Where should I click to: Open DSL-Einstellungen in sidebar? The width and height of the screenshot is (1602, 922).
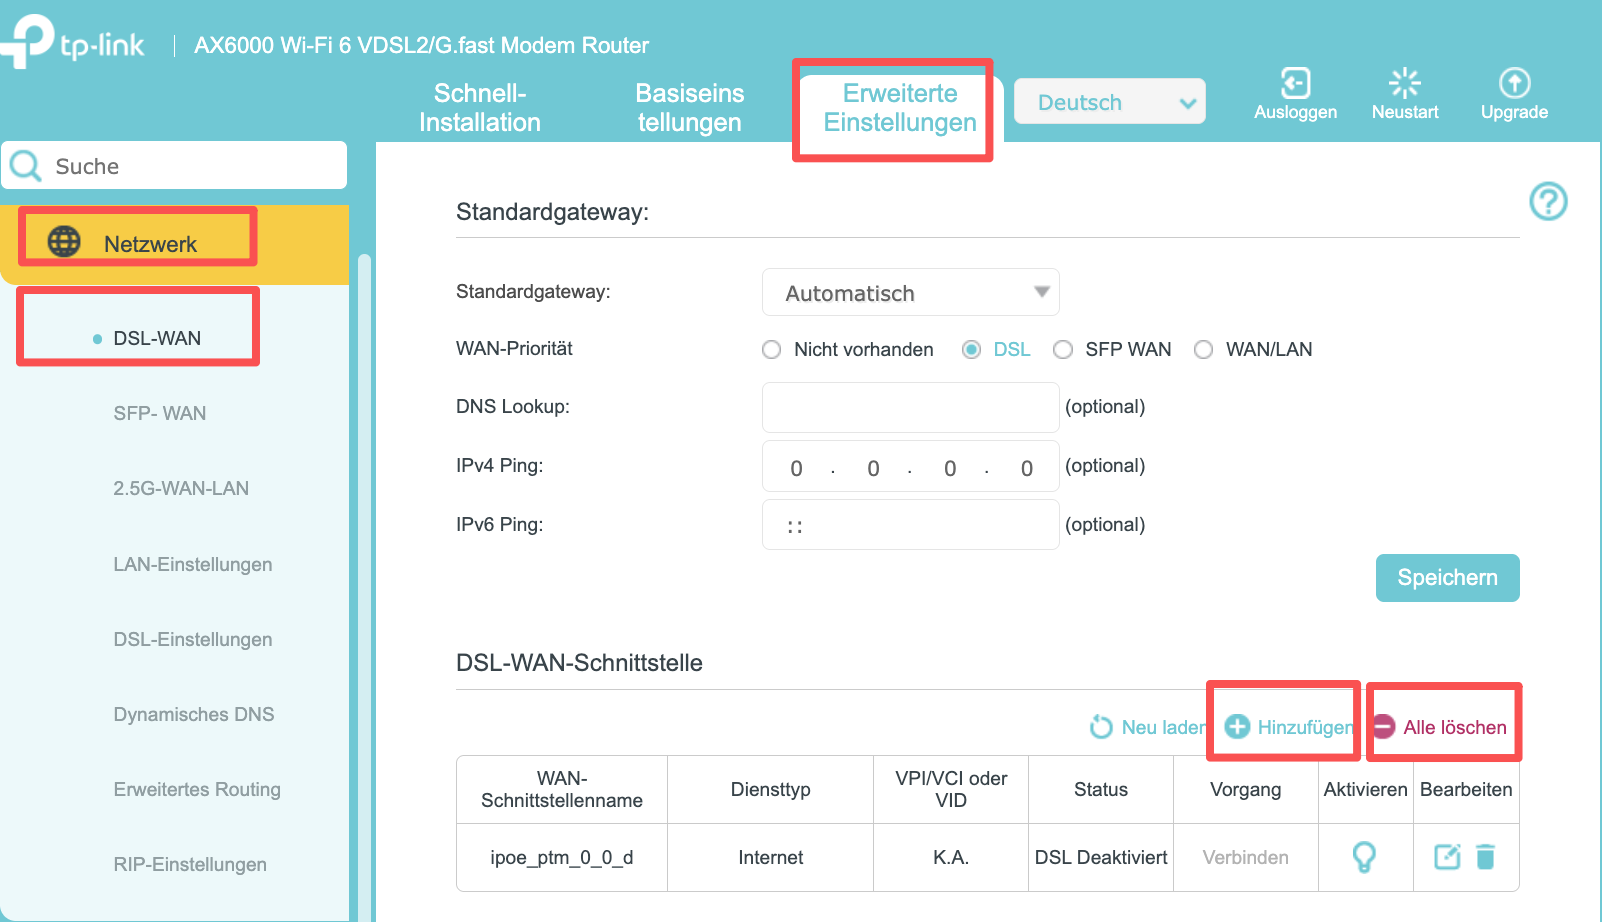tap(193, 639)
